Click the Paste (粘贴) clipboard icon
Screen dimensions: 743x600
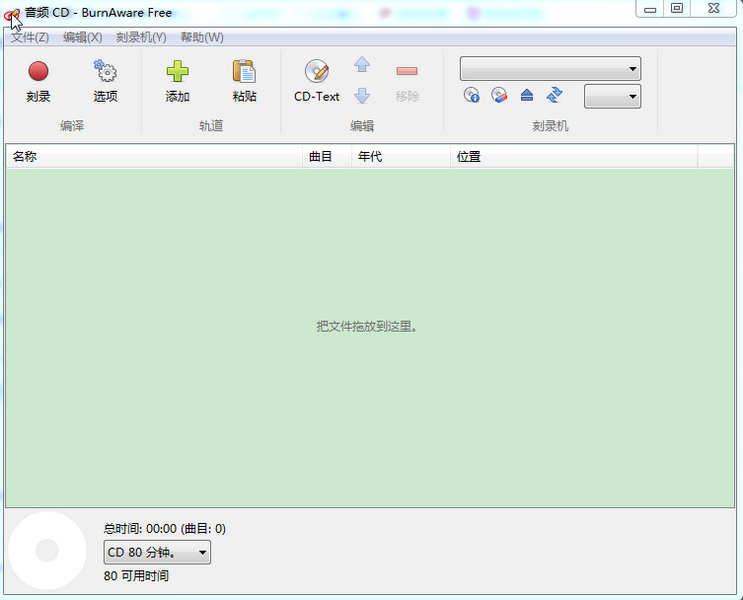tap(244, 72)
